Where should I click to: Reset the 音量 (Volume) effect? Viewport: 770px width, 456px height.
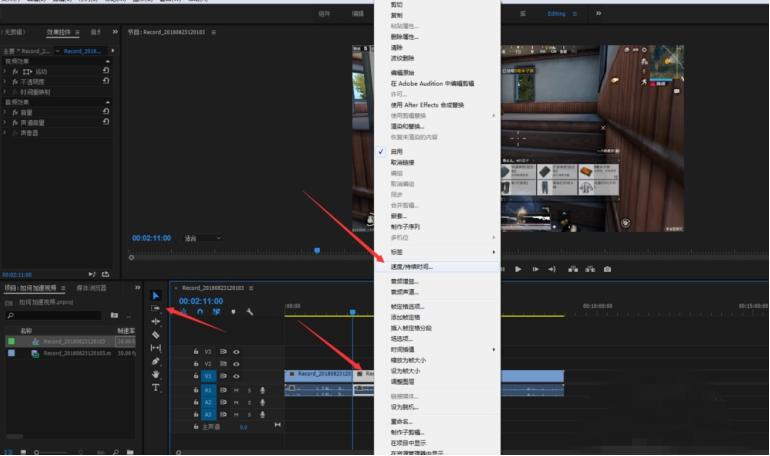[x=106, y=111]
